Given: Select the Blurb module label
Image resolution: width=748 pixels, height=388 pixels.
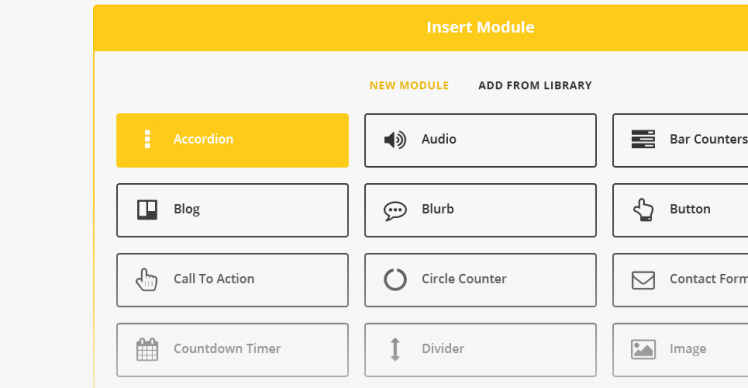Looking at the screenshot, I should 437,209.
